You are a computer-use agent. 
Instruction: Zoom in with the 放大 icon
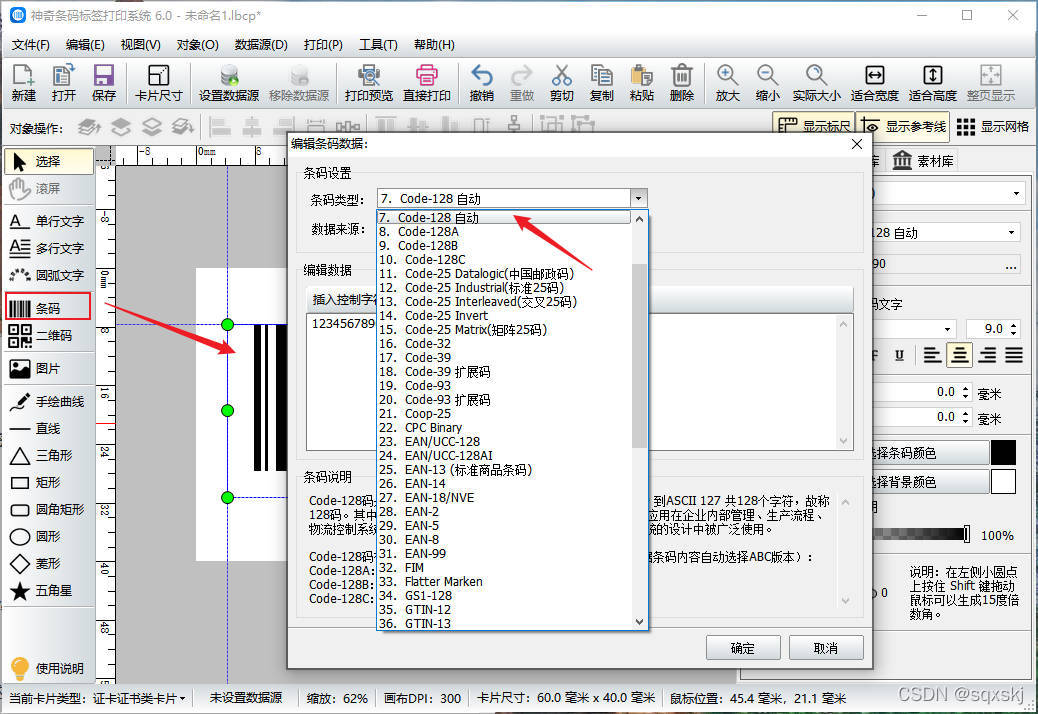coord(728,83)
